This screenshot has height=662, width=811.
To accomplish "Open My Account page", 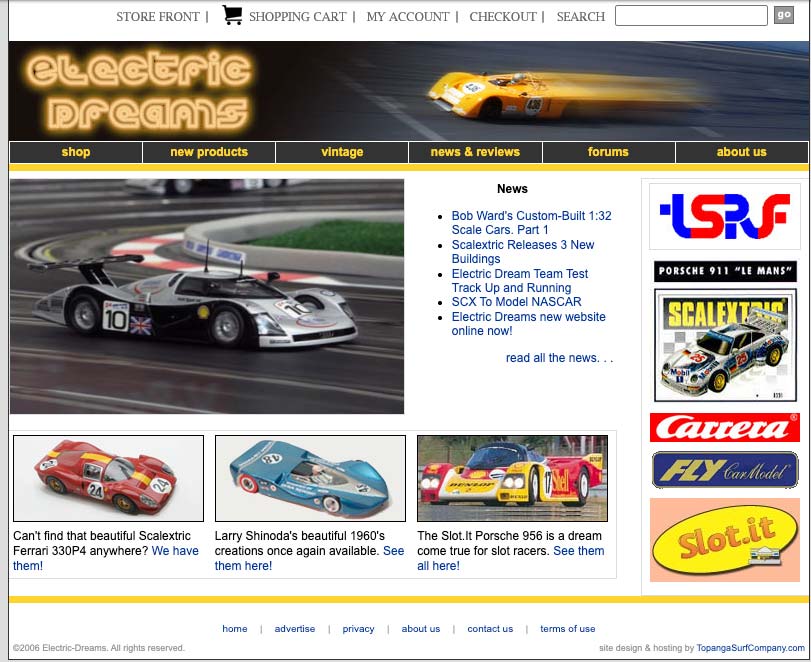I will point(408,17).
